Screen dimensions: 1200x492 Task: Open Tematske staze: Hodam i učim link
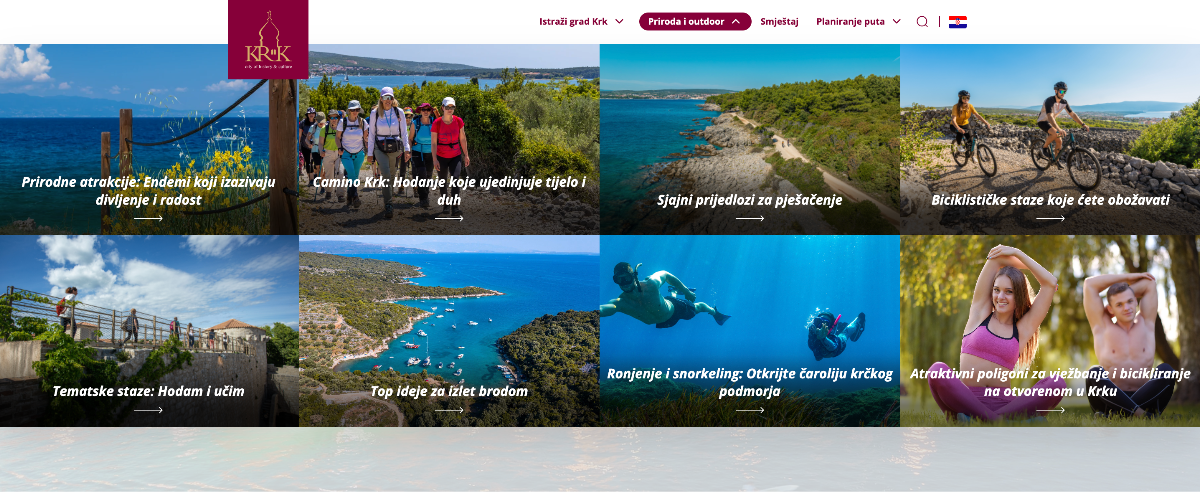[148, 391]
